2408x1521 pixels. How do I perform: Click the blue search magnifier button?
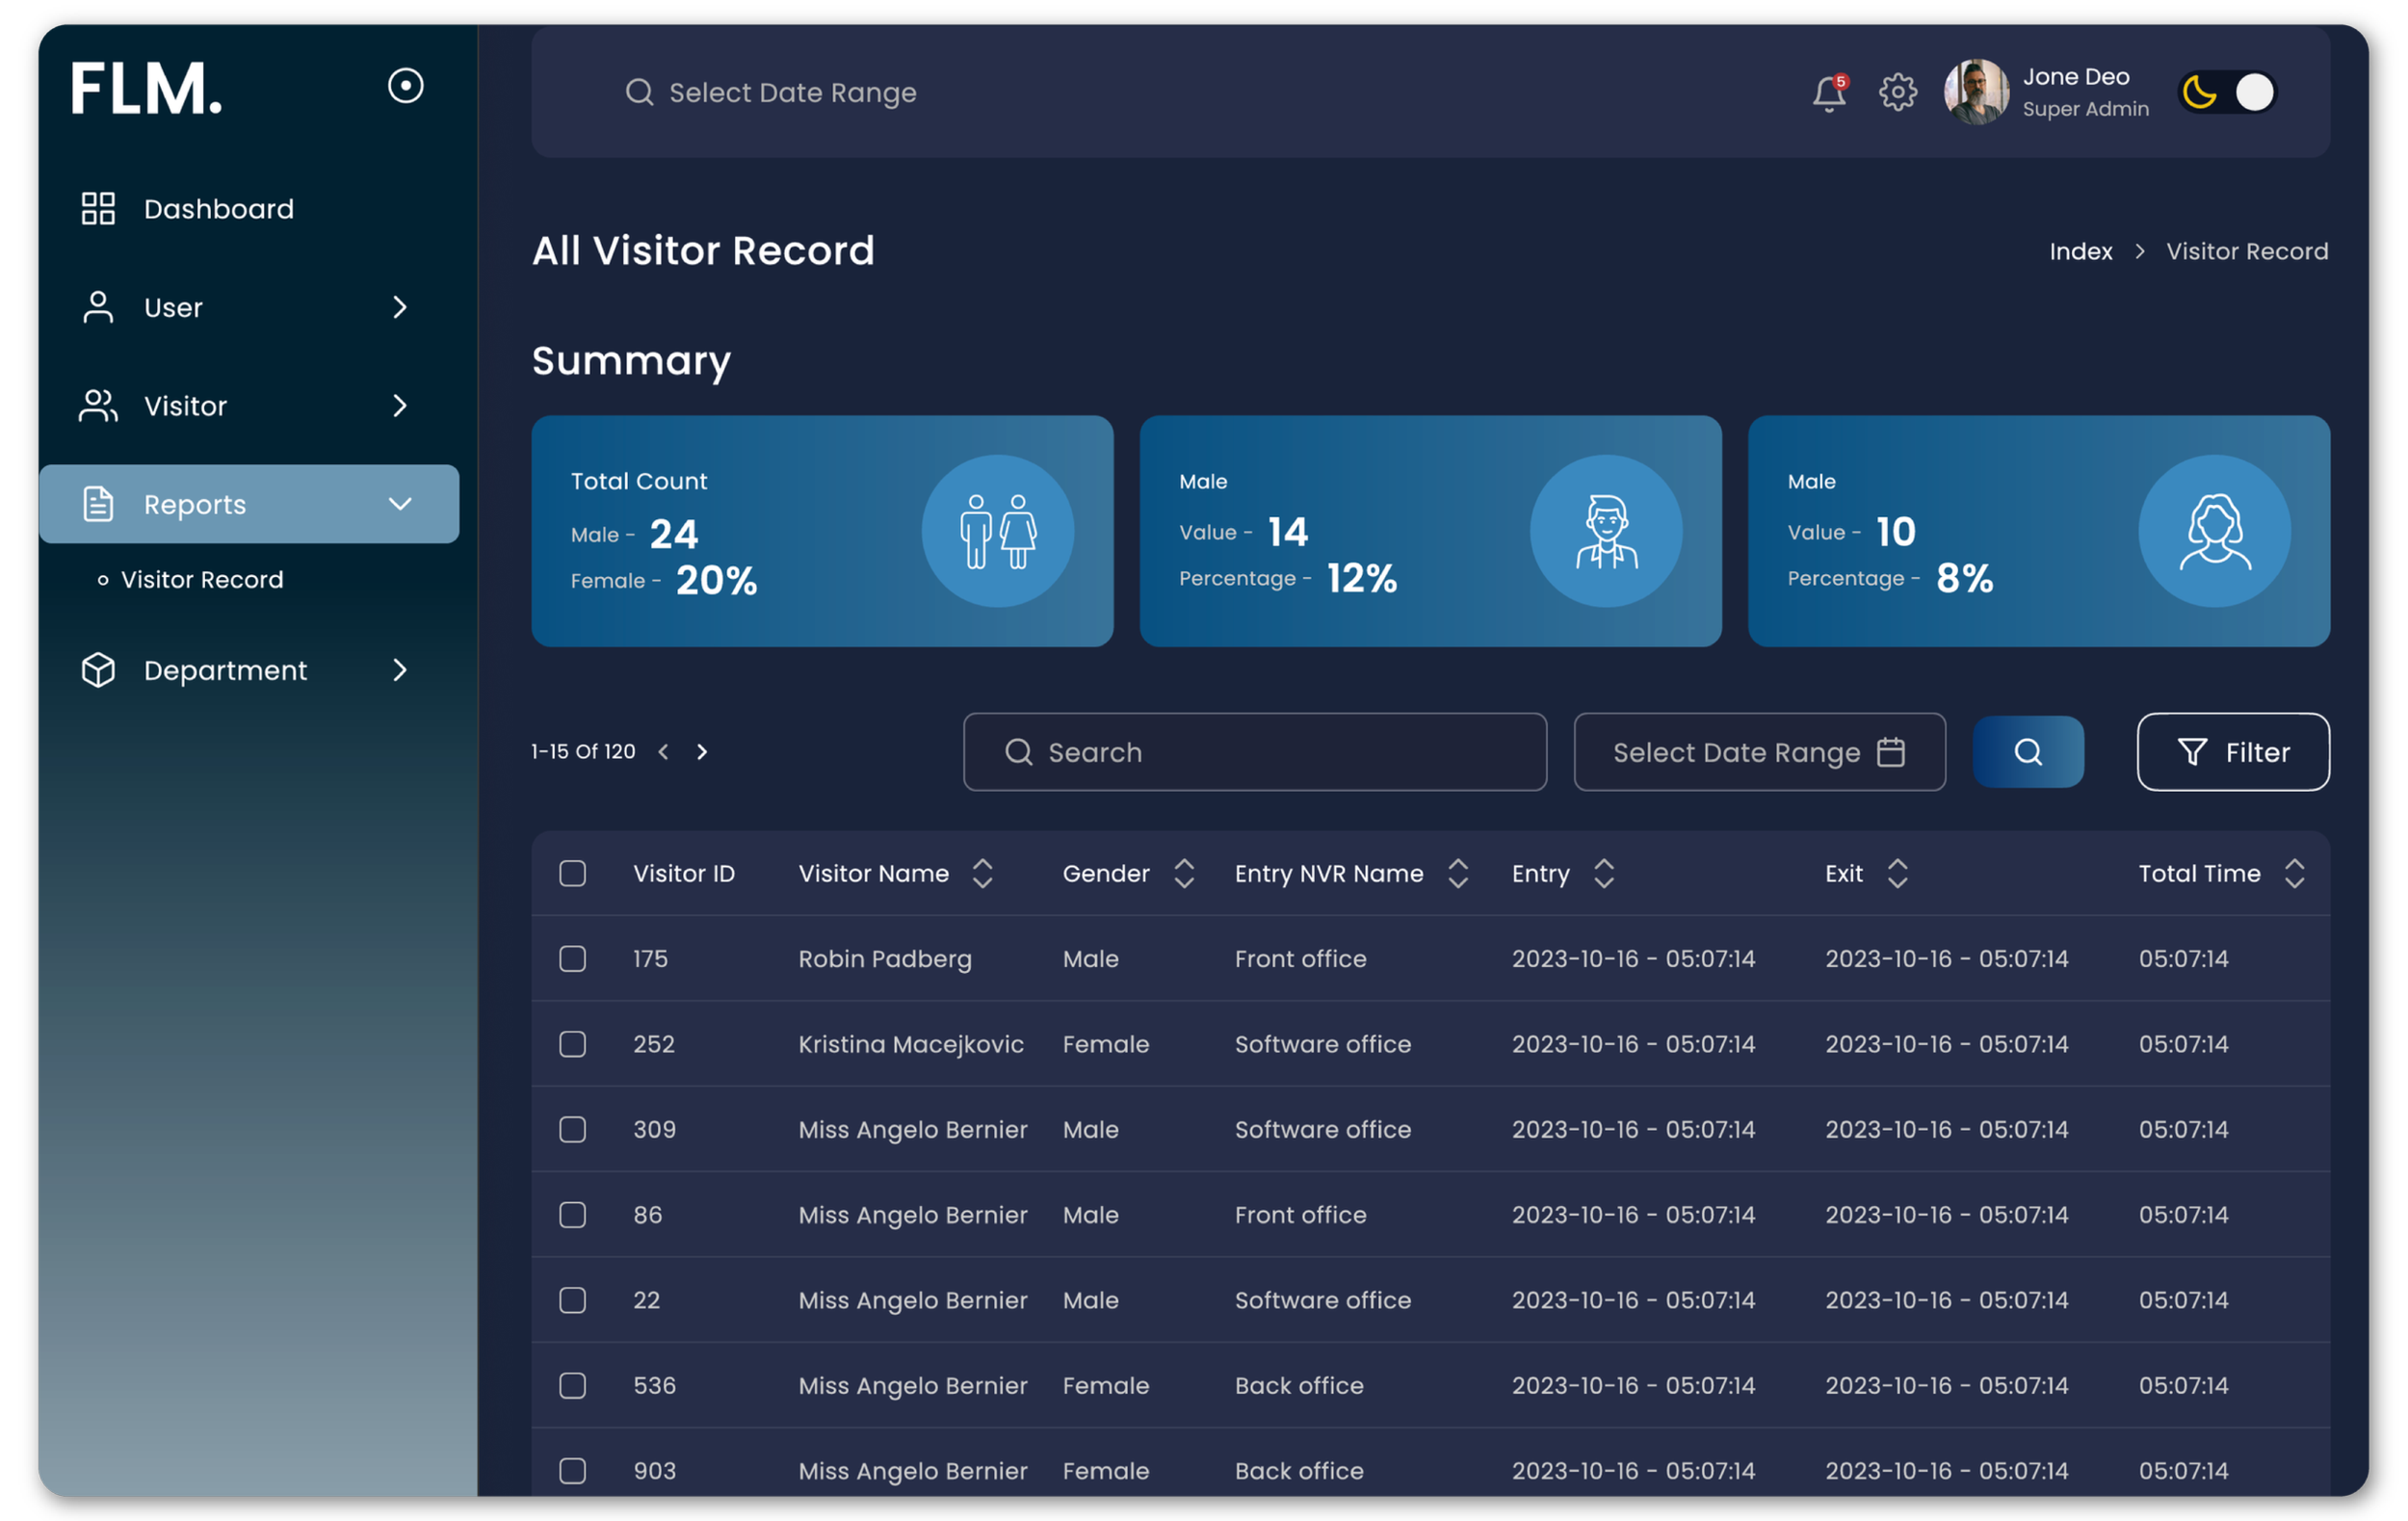click(2027, 752)
